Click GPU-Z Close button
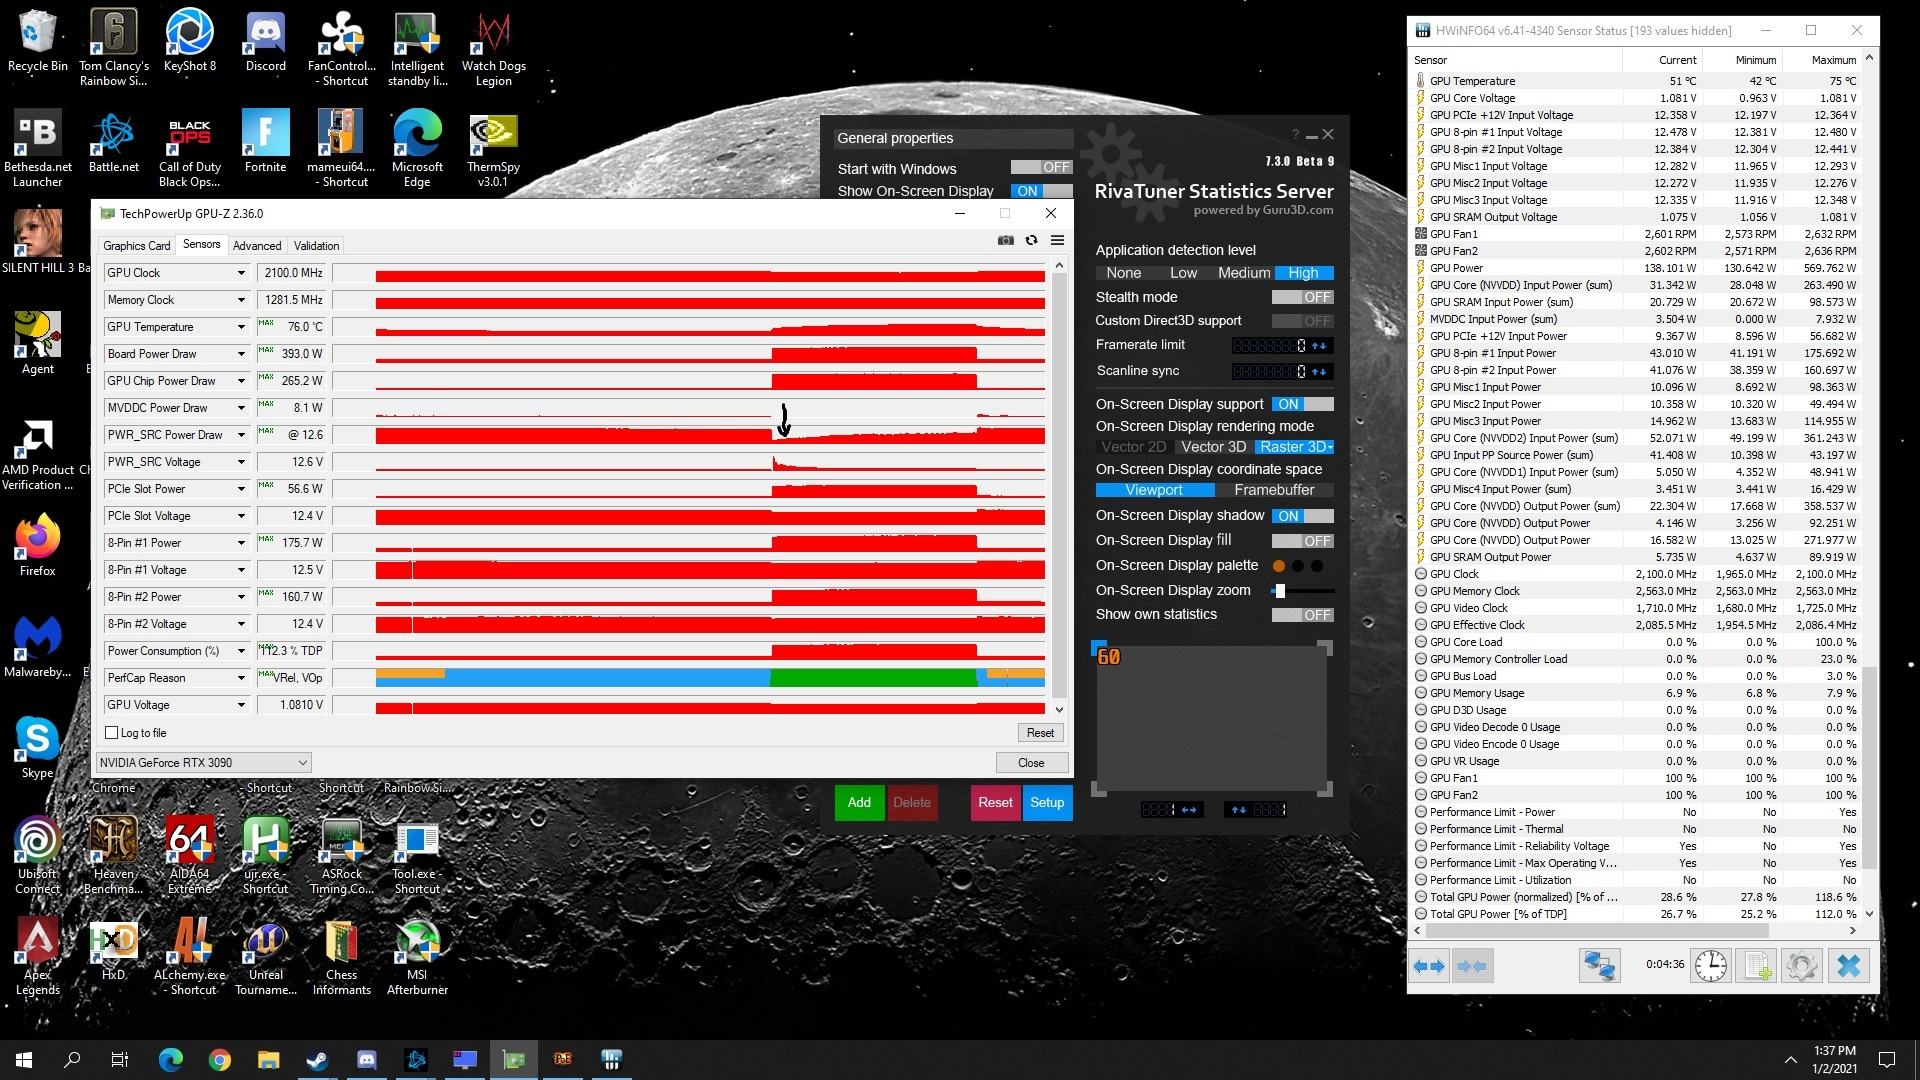This screenshot has height=1080, width=1920. [1031, 763]
